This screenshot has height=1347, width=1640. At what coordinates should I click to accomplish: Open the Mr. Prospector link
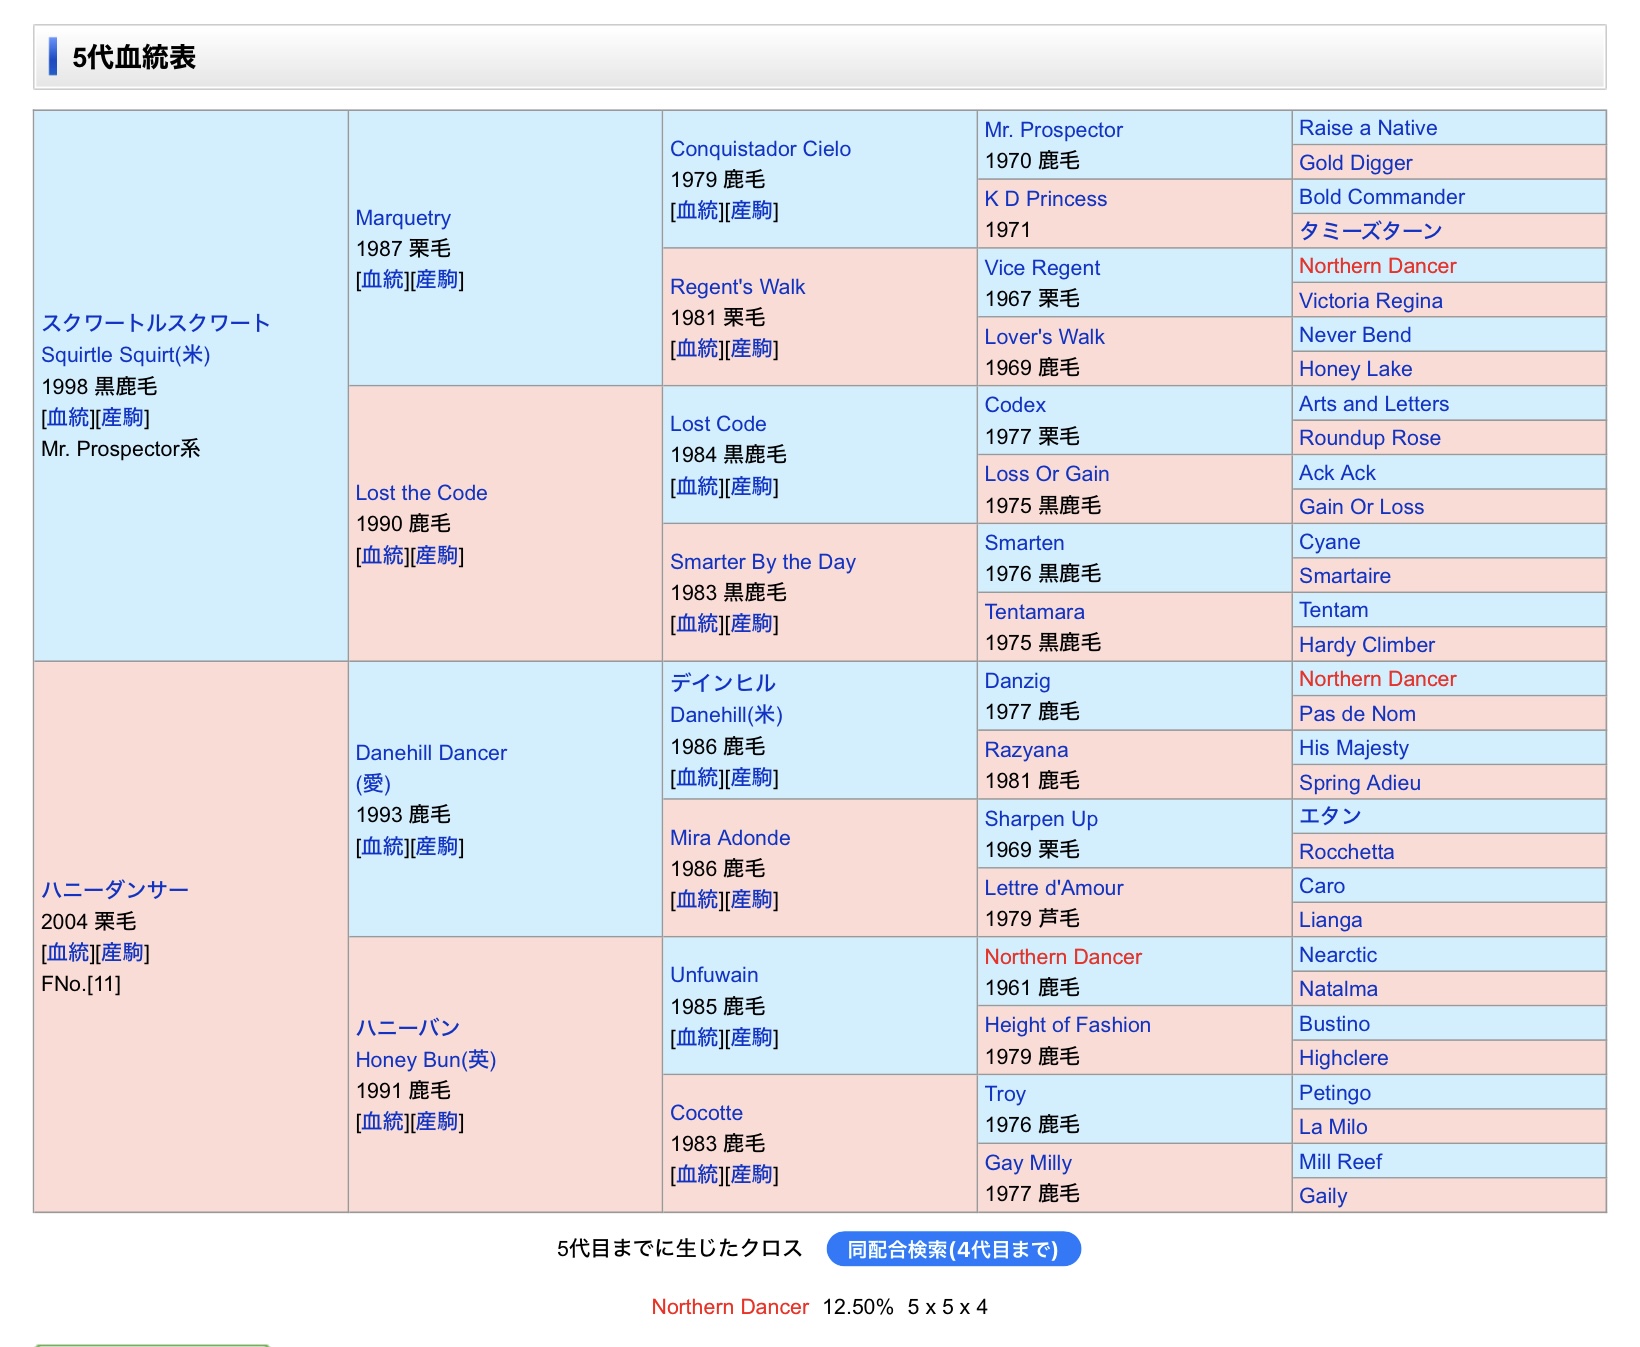pos(1053,130)
